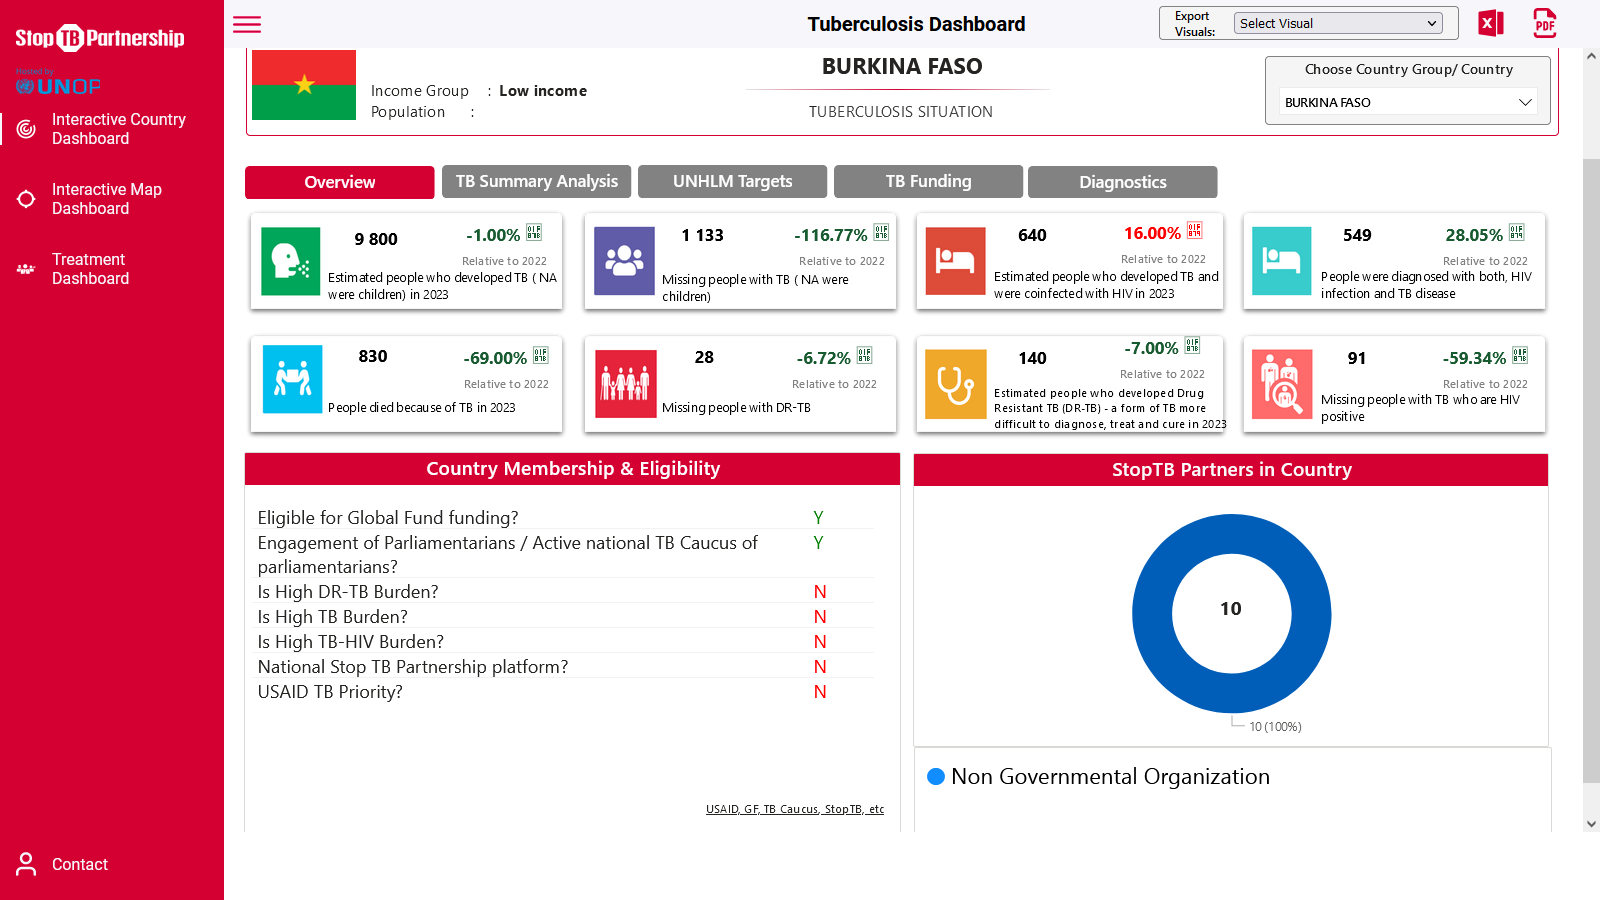This screenshot has width=1600, height=900.
Task: Export visuals to Excel icon
Action: click(x=1490, y=23)
